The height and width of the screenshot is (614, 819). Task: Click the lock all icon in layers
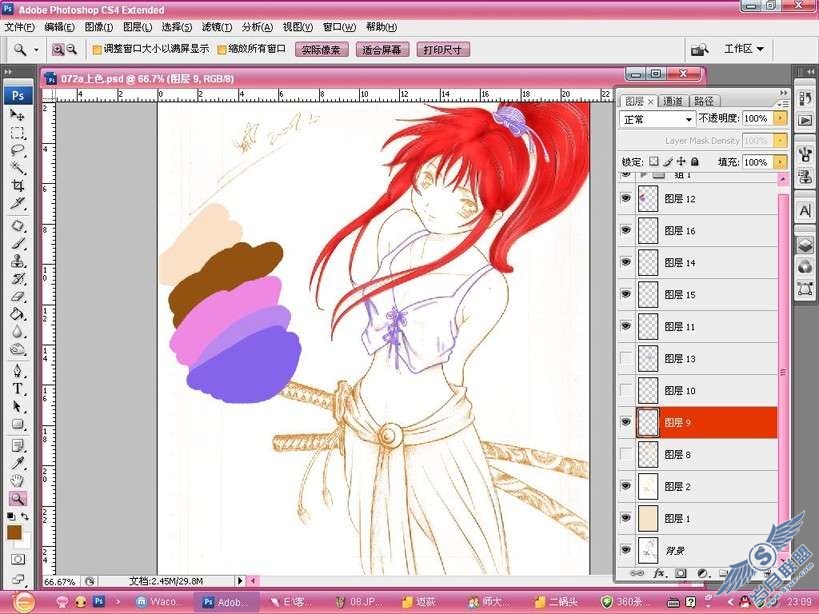pyautogui.click(x=695, y=162)
